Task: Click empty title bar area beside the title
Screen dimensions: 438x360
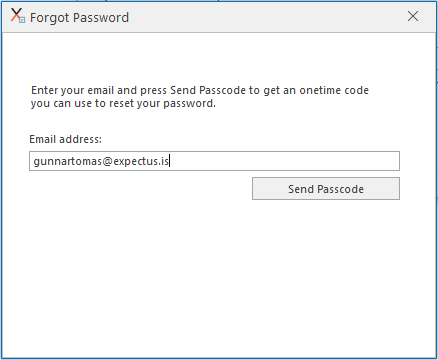Action: (x=267, y=17)
